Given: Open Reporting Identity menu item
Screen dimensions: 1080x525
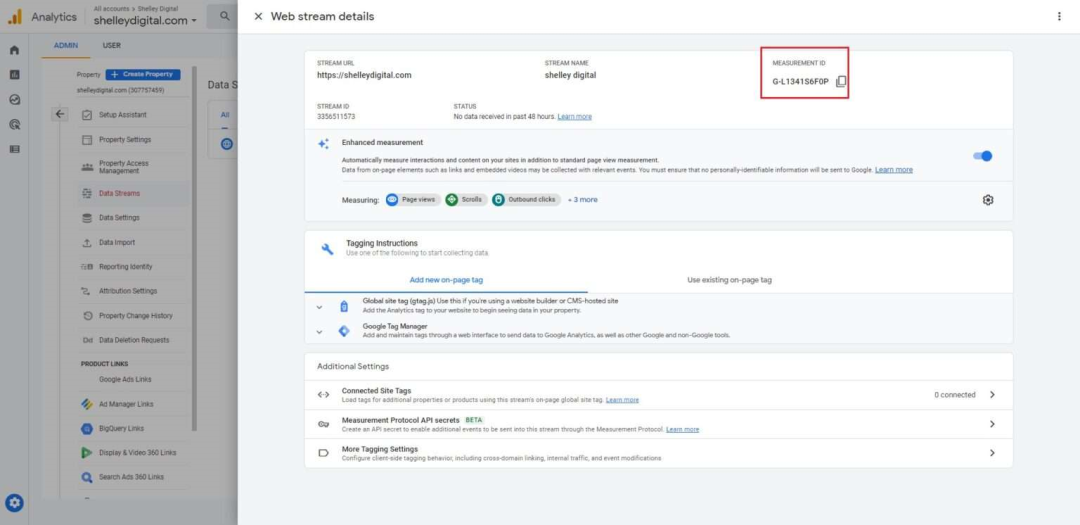Looking at the screenshot, I should (125, 267).
